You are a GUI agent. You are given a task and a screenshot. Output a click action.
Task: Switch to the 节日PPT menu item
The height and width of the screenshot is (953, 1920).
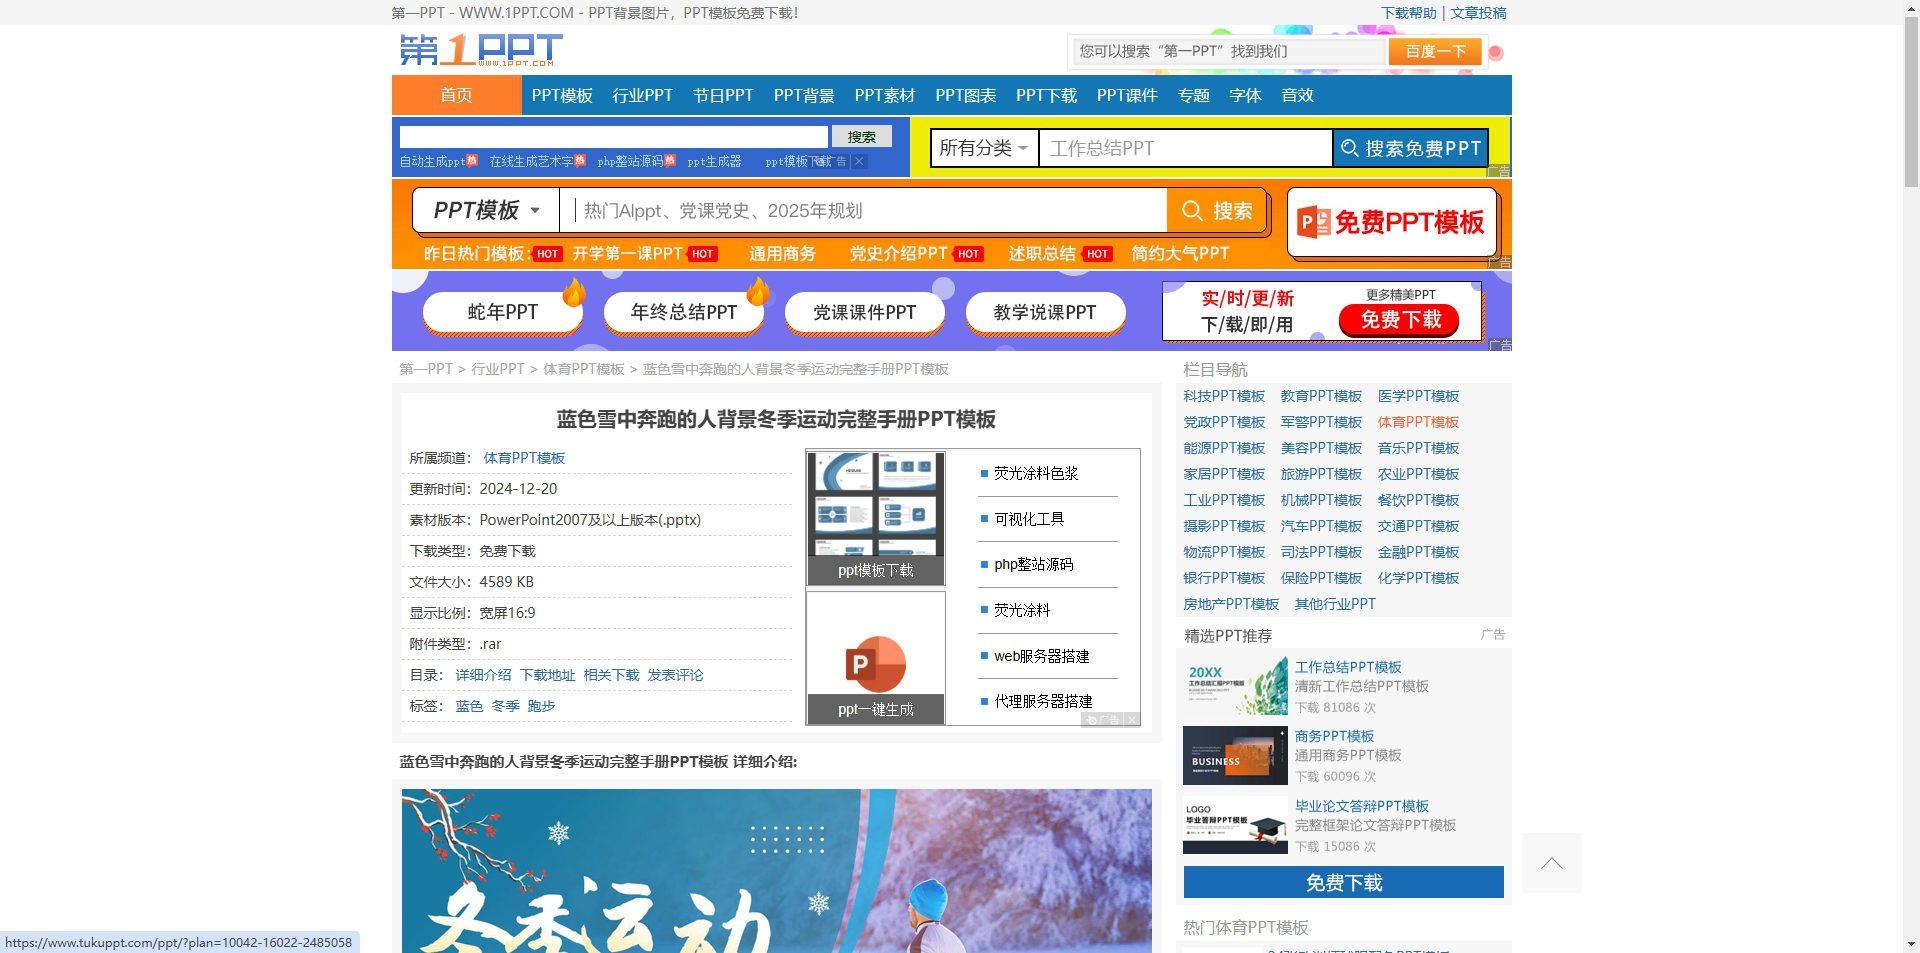(722, 95)
